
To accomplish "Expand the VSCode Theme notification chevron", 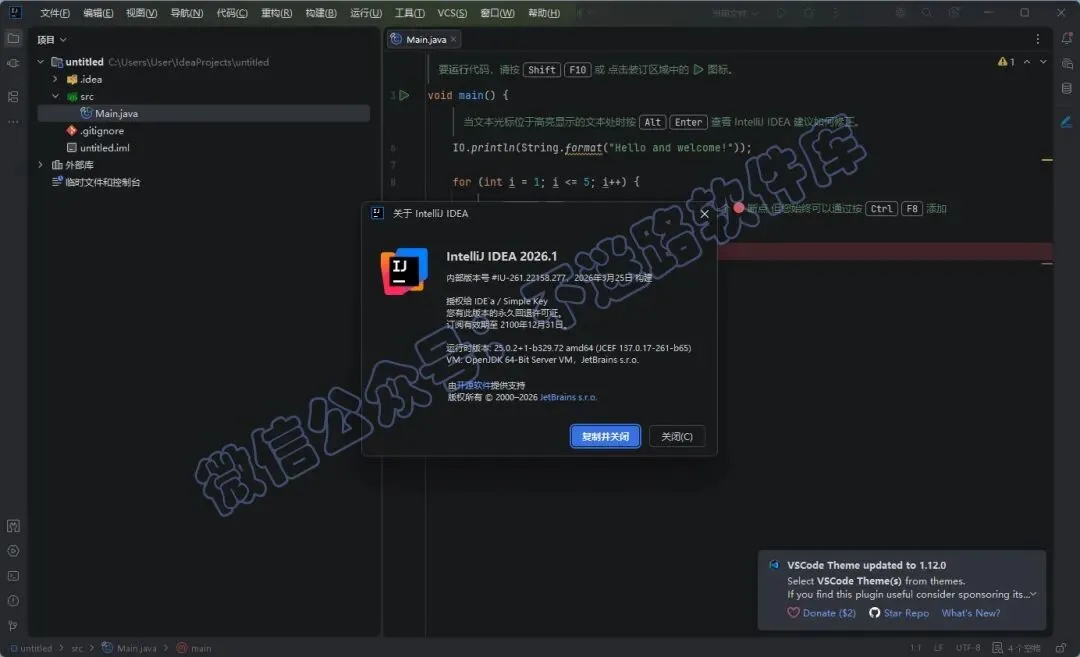I will pos(1032,594).
